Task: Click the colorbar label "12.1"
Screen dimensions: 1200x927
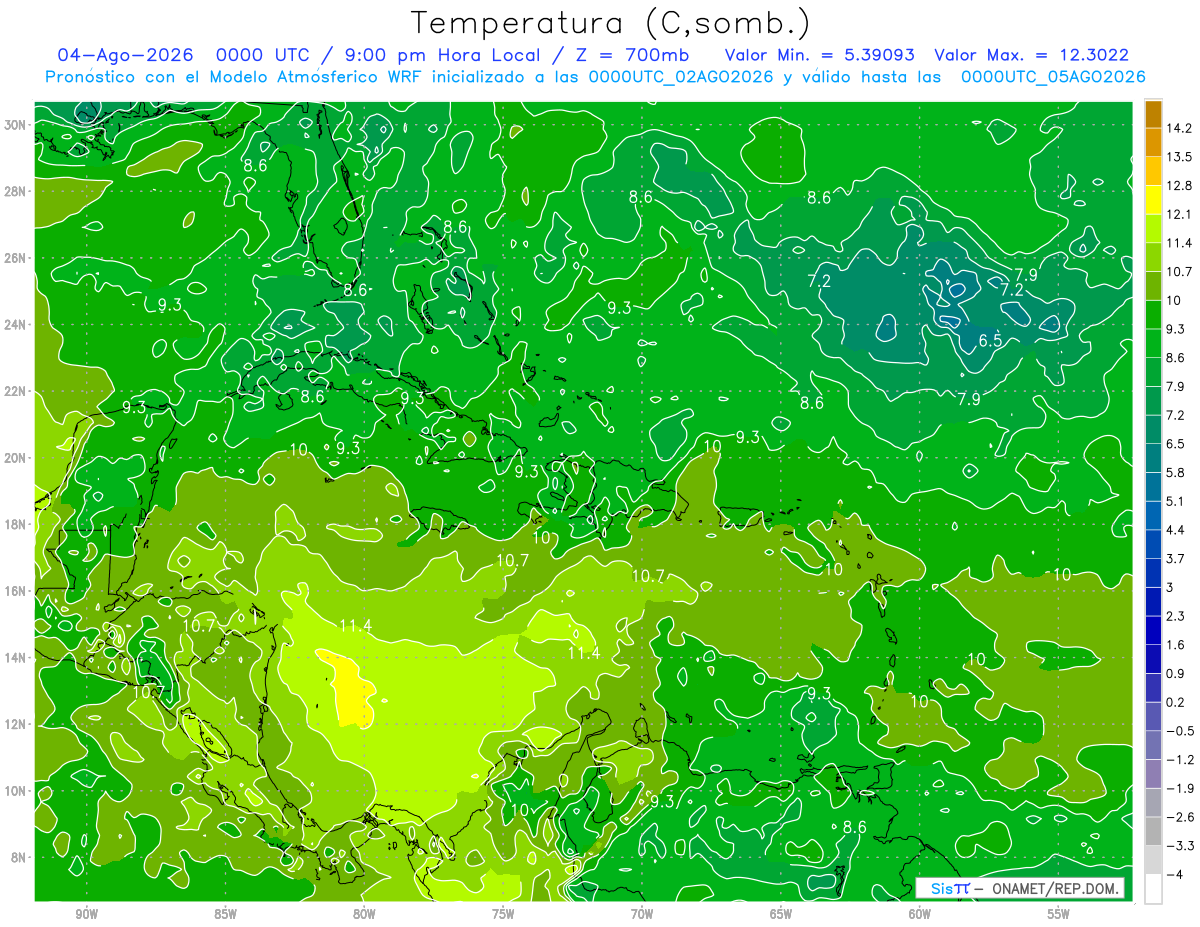Action: (1179, 214)
